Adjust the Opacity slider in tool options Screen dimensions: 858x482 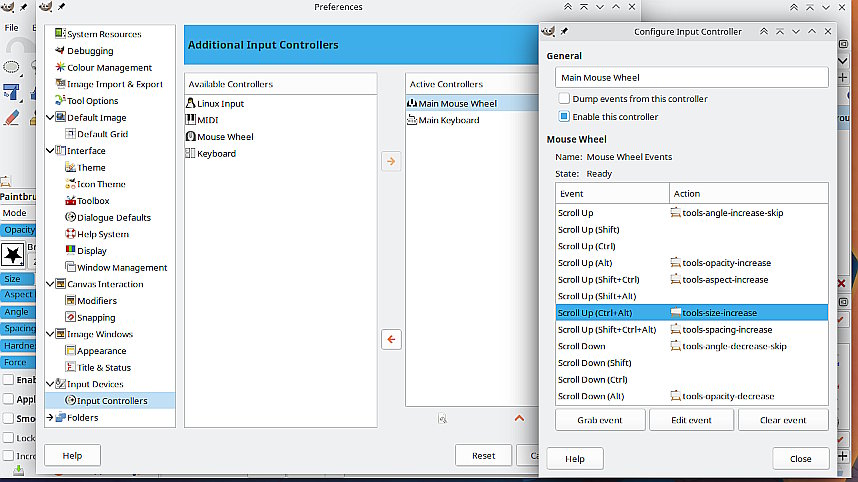[18, 230]
